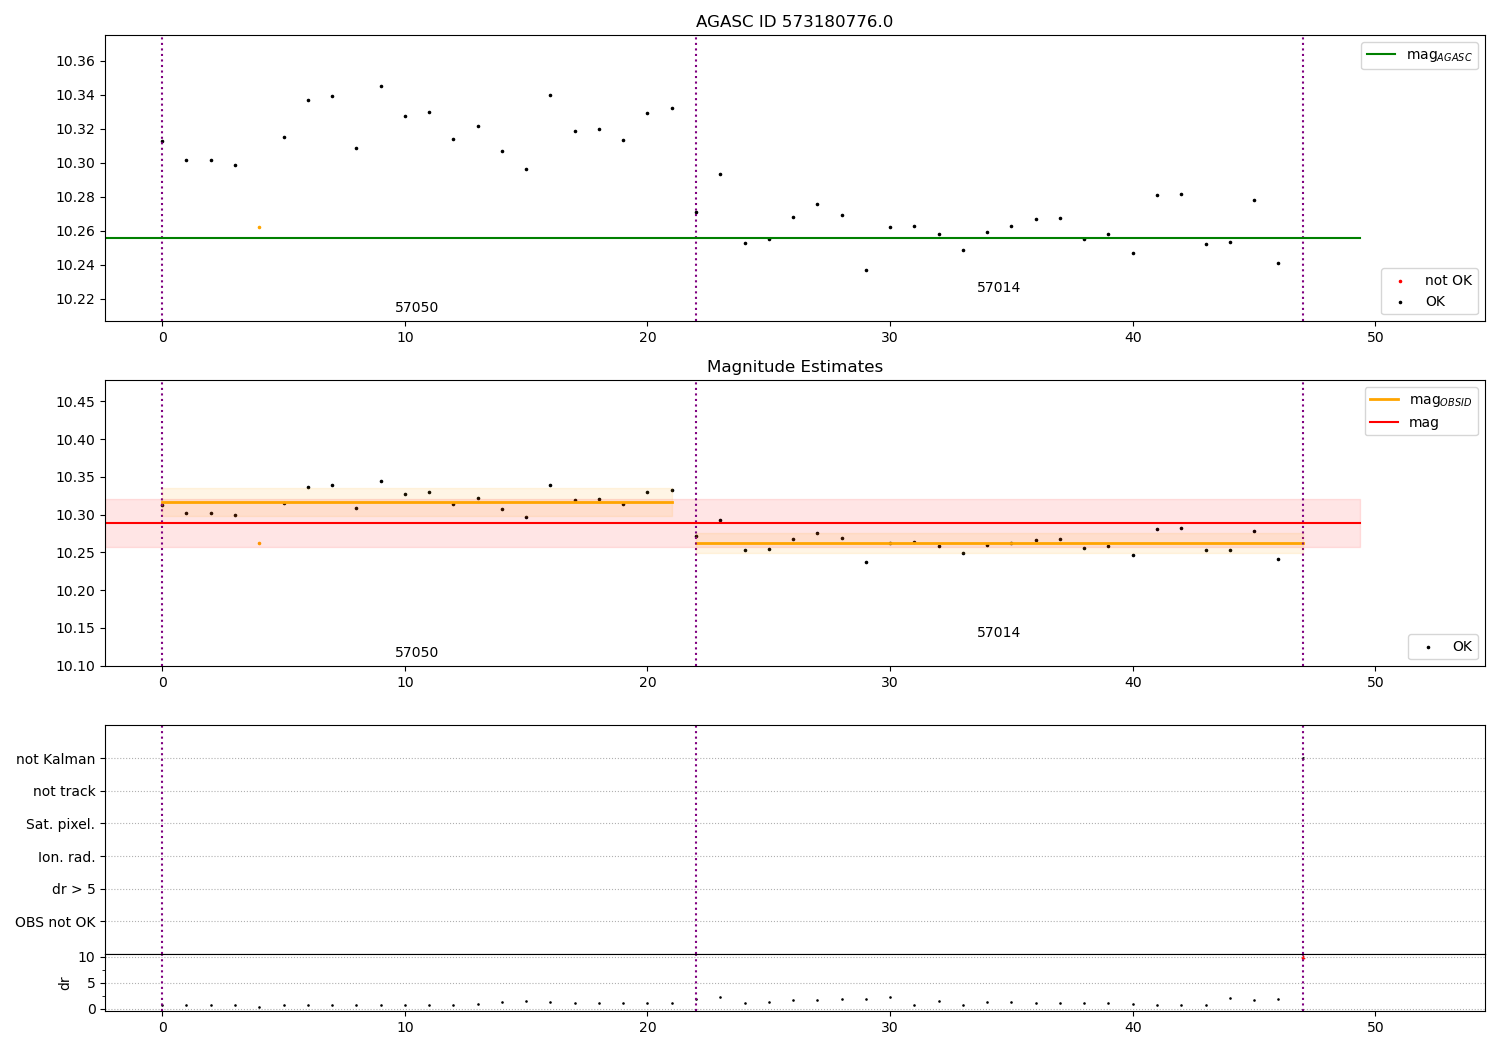This screenshot has height=1050, width=1500.
Task: Click the 'Ion. rad.' axis label
Action: point(67,857)
